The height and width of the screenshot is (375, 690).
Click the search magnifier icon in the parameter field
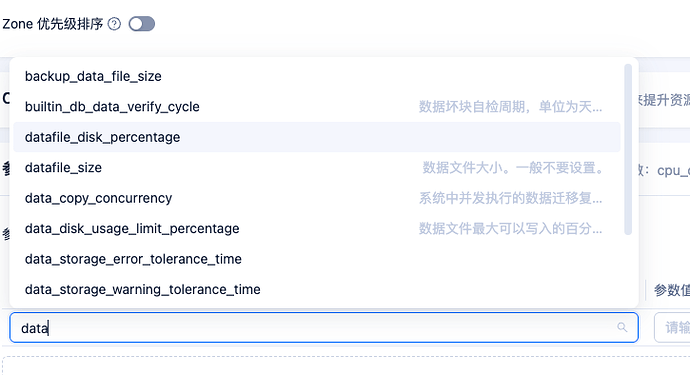tap(622, 327)
